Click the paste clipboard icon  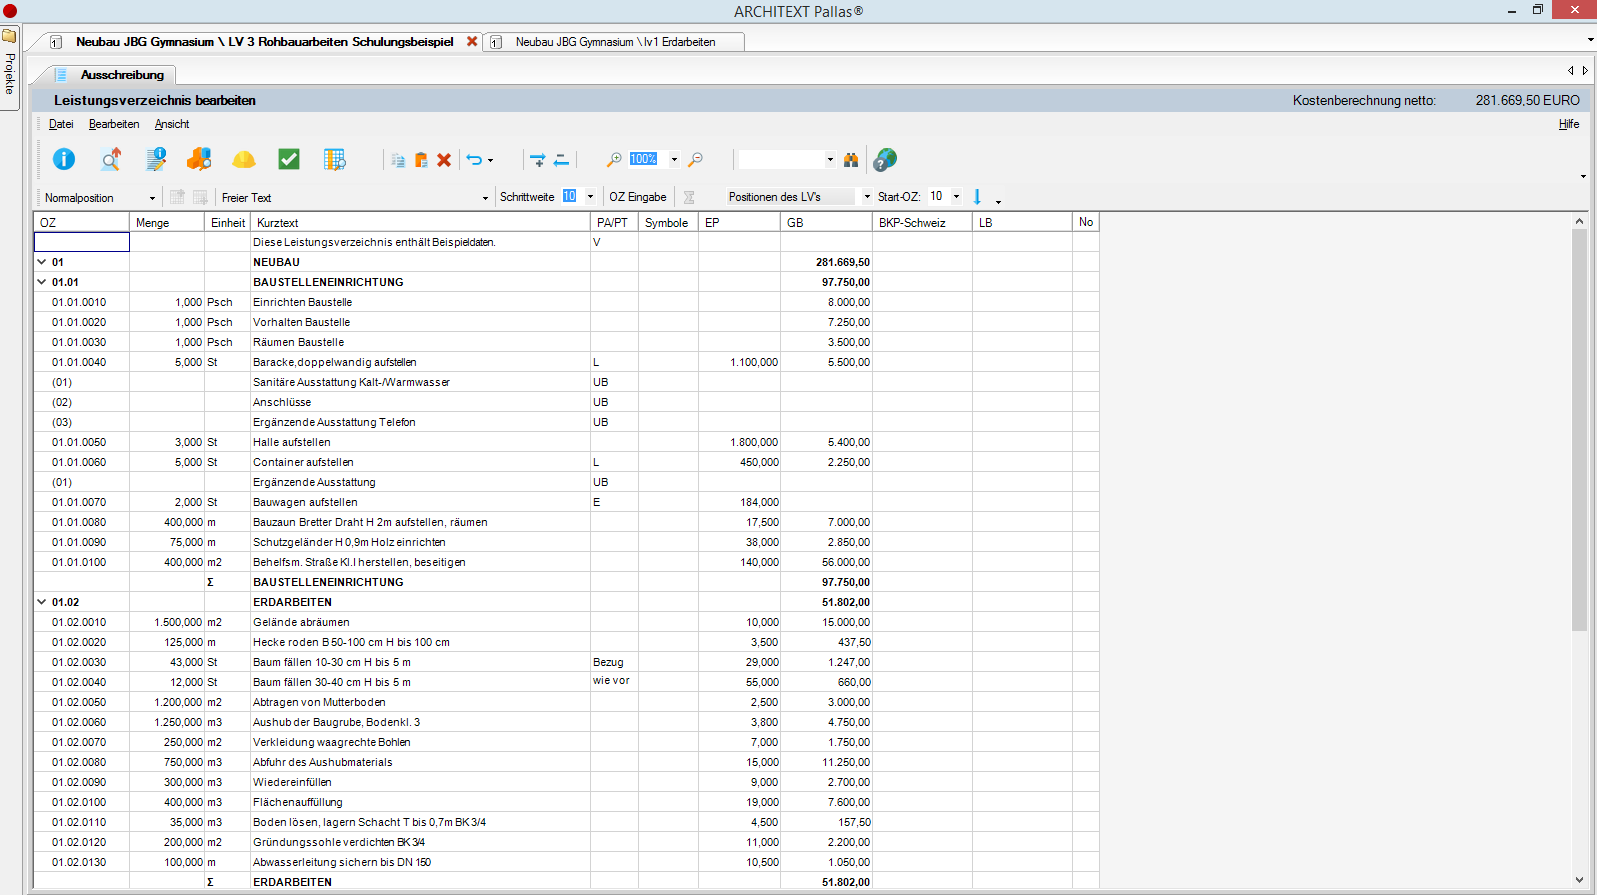coord(421,160)
